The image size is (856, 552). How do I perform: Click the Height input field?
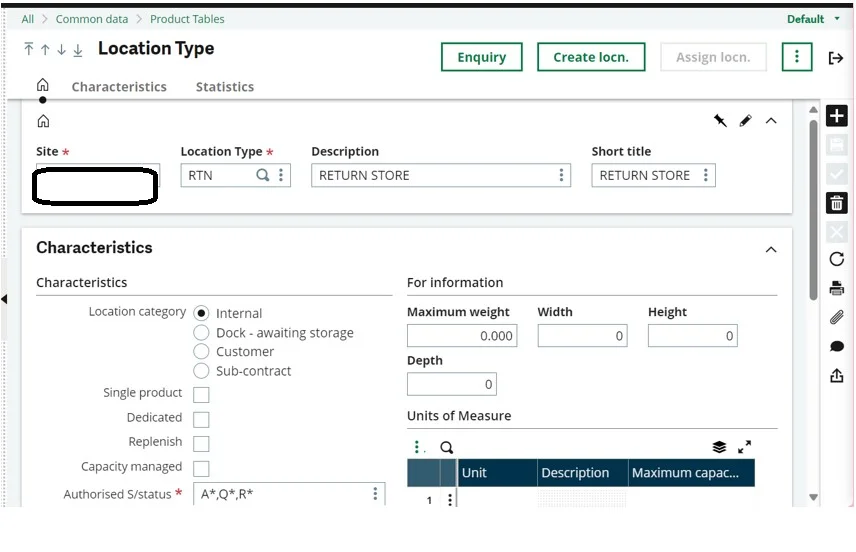point(693,336)
